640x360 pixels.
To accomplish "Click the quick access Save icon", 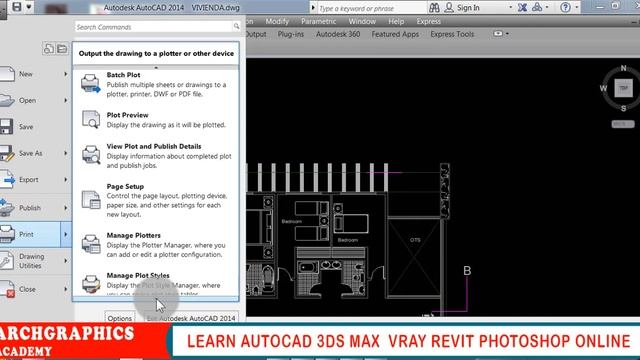I will pos(17,7).
